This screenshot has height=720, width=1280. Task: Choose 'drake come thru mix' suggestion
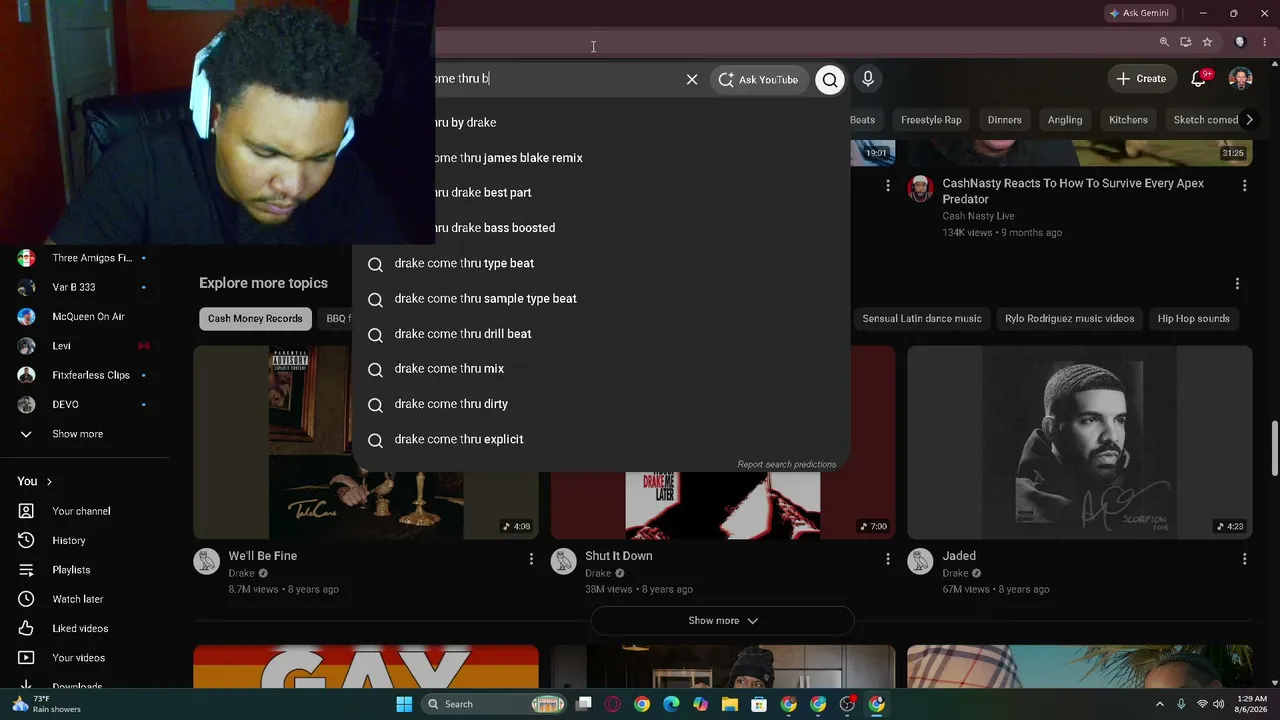pos(601,369)
